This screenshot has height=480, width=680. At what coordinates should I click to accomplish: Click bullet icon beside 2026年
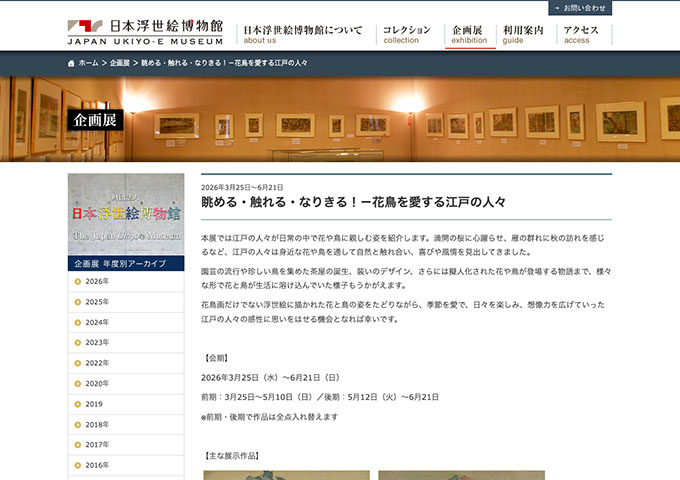(x=78, y=281)
